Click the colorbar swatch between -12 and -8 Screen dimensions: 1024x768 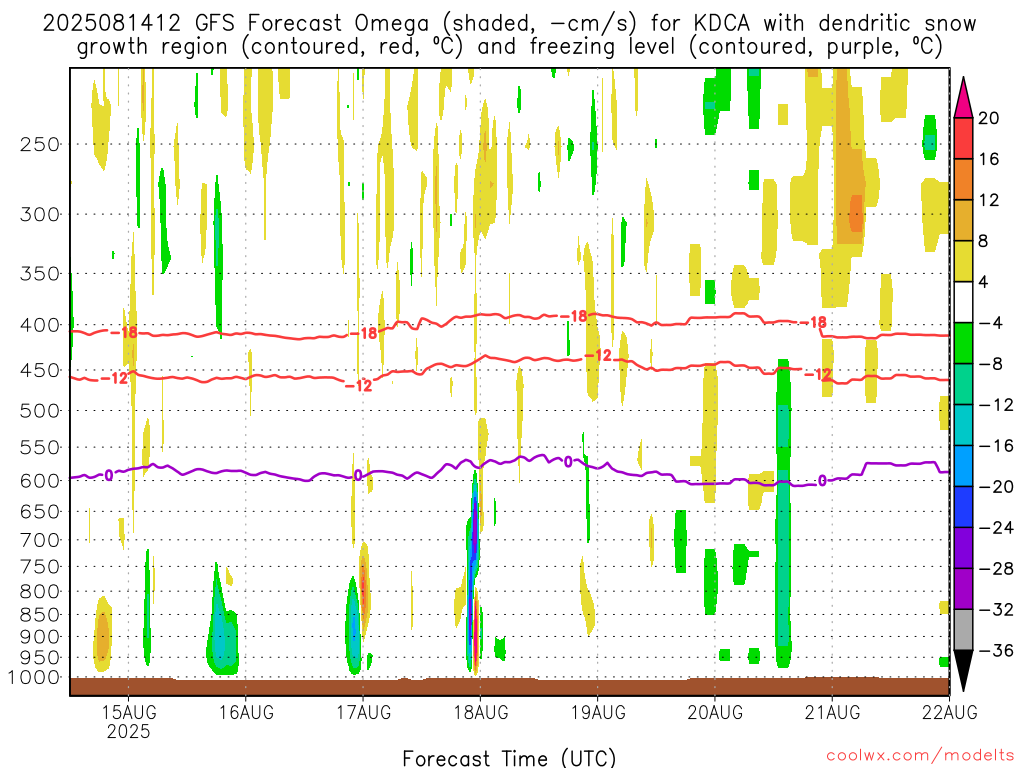pos(963,384)
